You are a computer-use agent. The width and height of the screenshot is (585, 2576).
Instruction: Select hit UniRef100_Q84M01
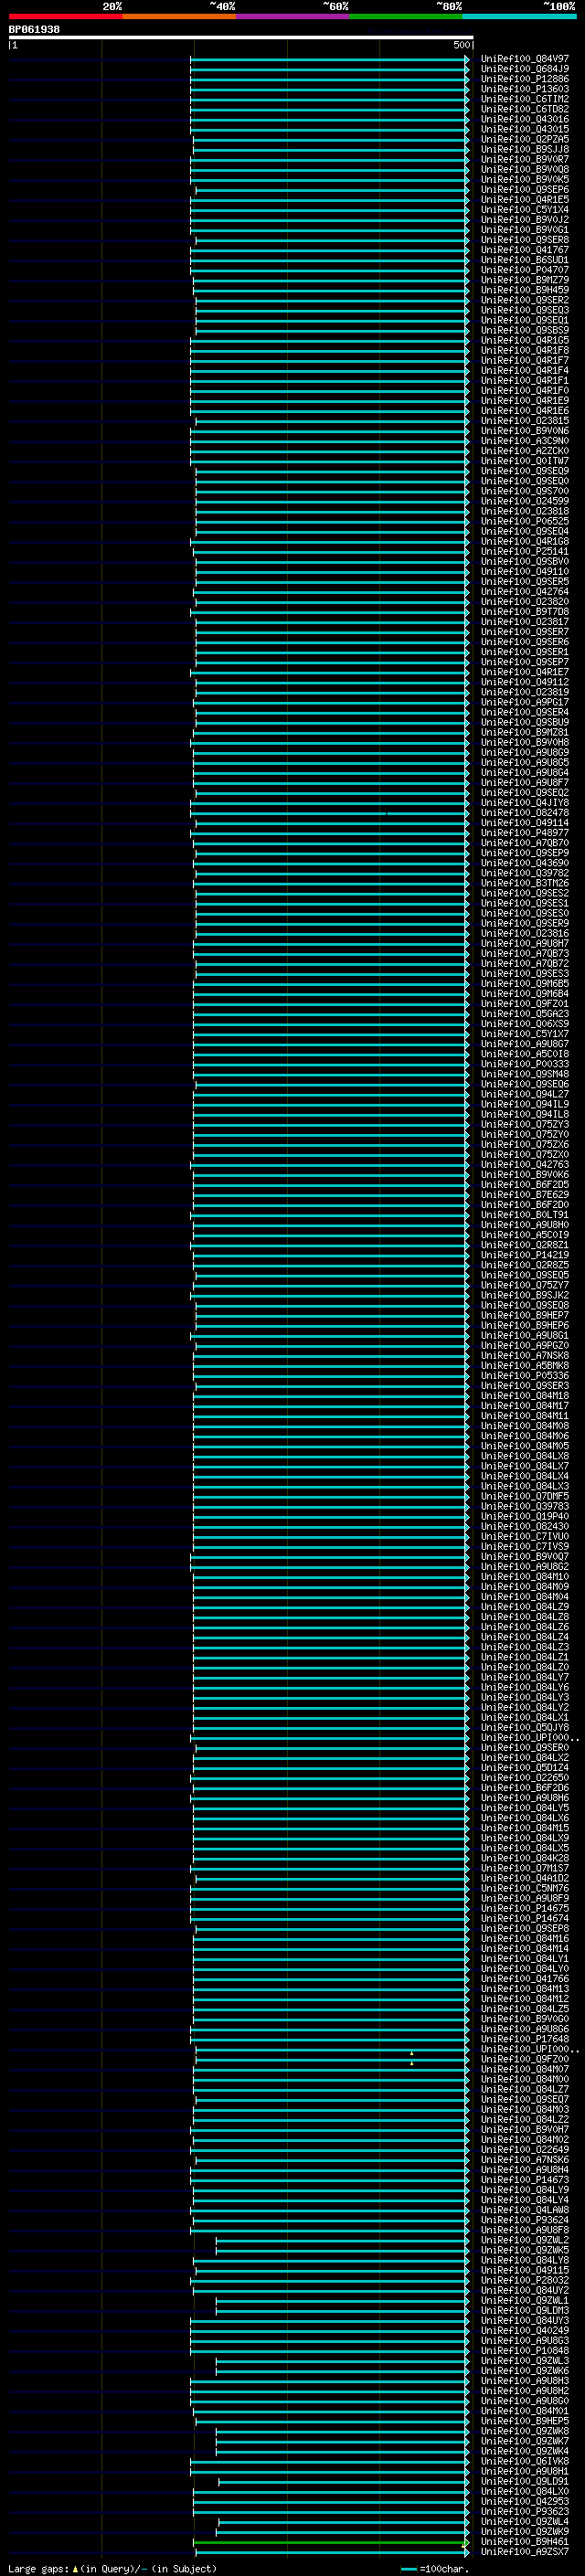pos(525,2411)
